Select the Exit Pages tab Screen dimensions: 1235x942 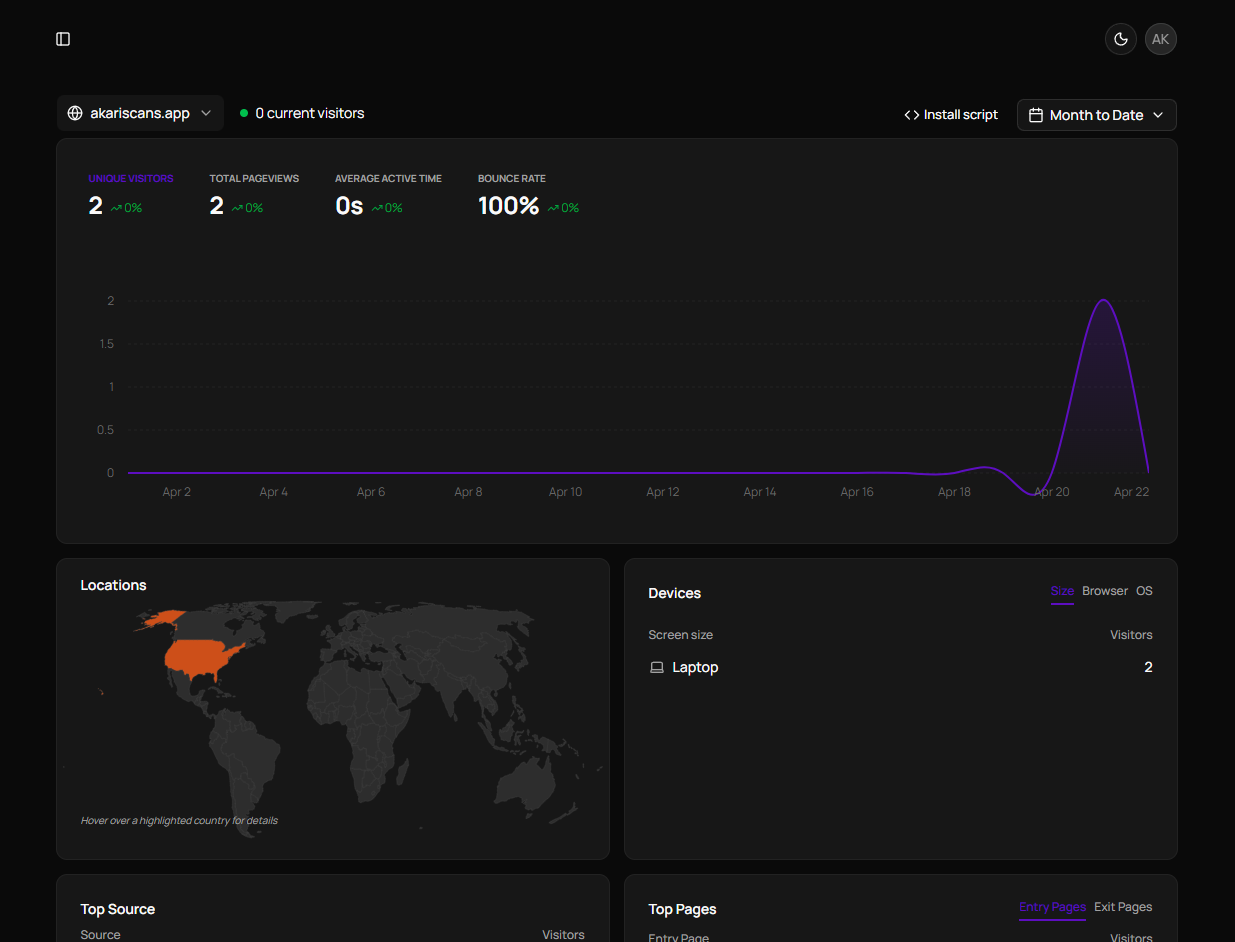coord(1123,907)
